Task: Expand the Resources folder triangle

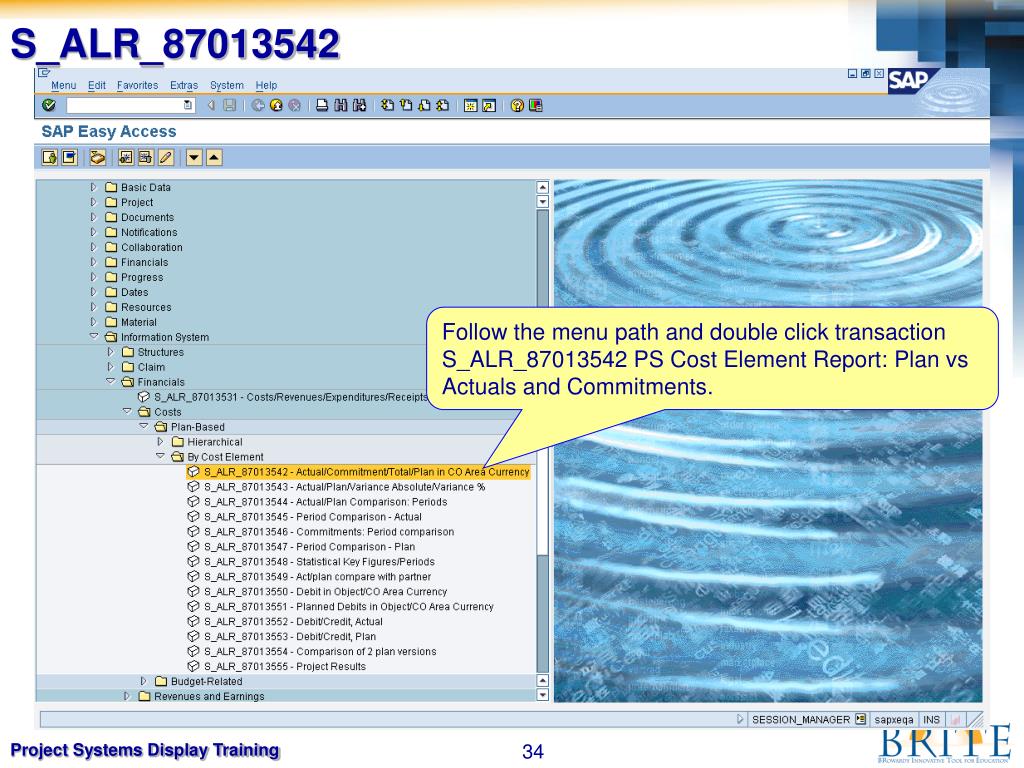Action: (93, 307)
